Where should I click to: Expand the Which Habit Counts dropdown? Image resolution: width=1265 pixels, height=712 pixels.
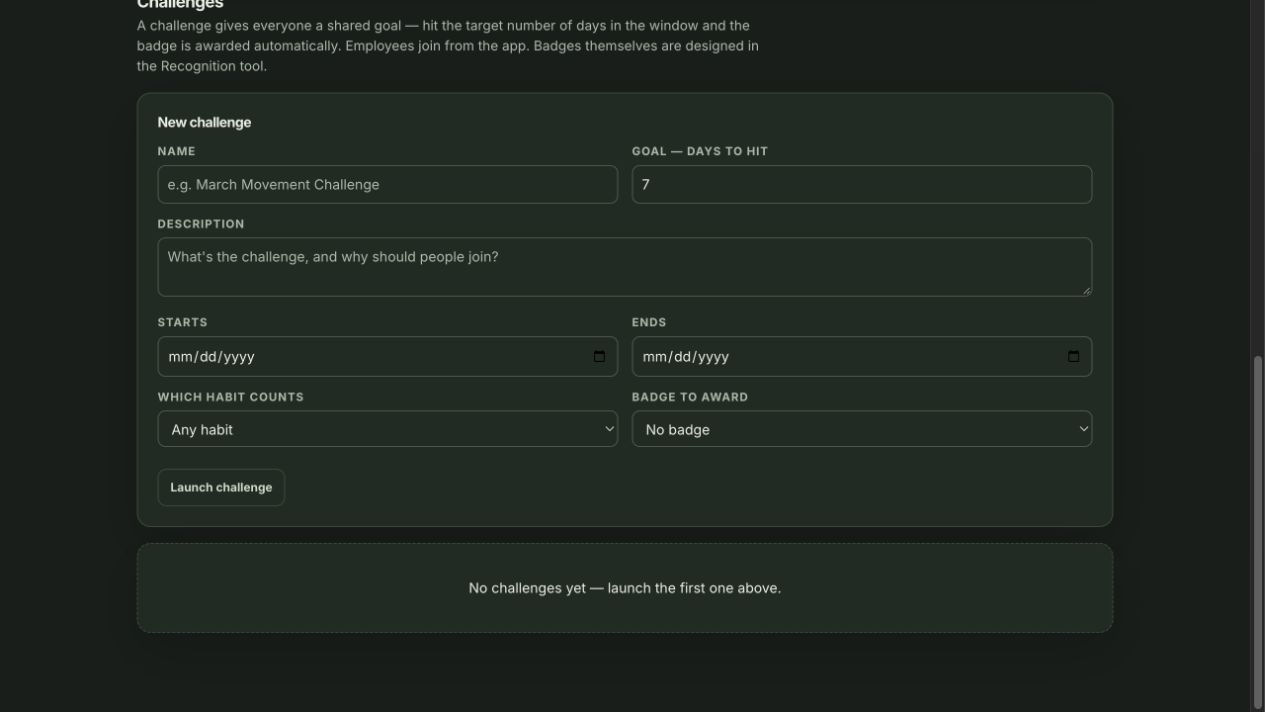(x=387, y=429)
